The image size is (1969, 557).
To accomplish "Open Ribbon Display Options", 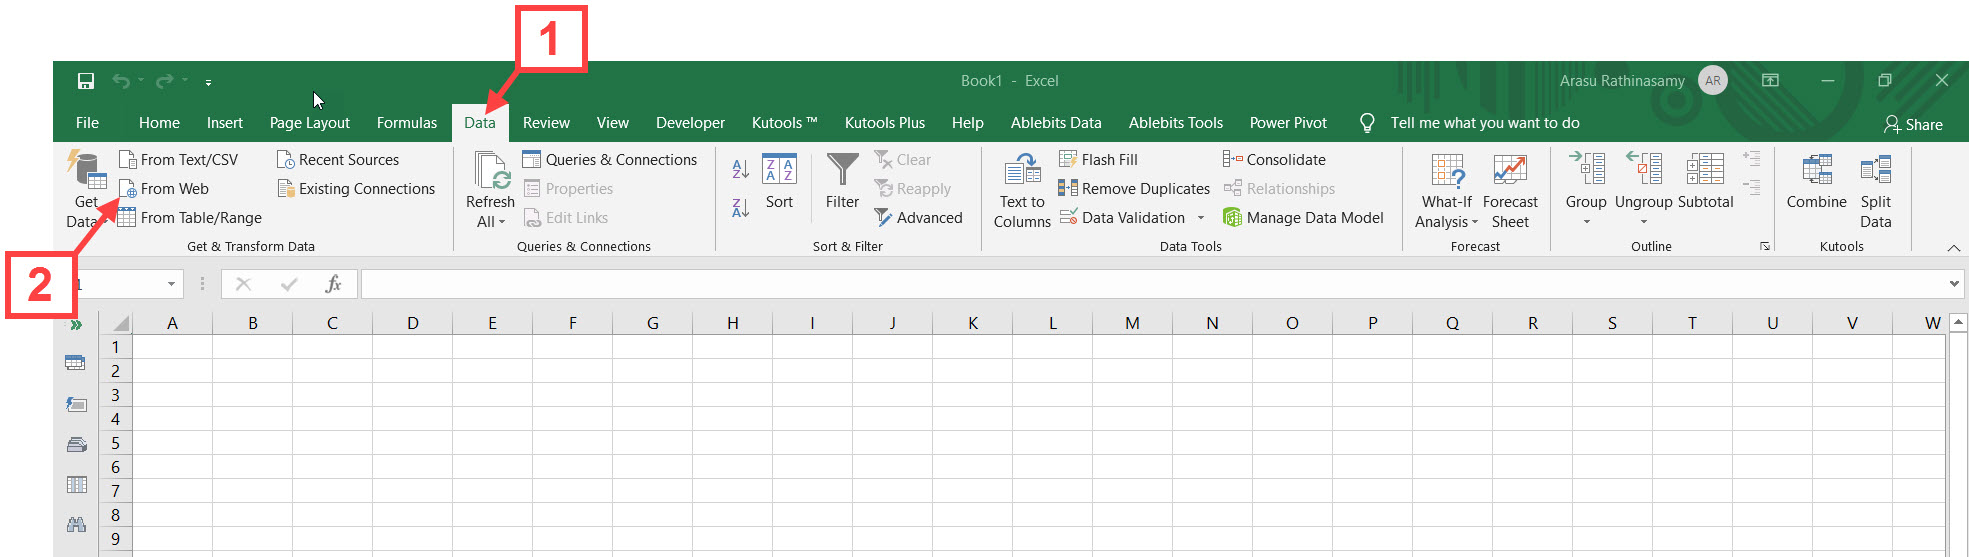I will pos(1770,81).
